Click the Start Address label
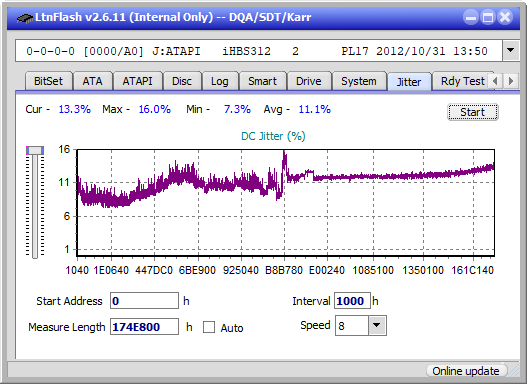The width and height of the screenshot is (527, 384). 69,301
